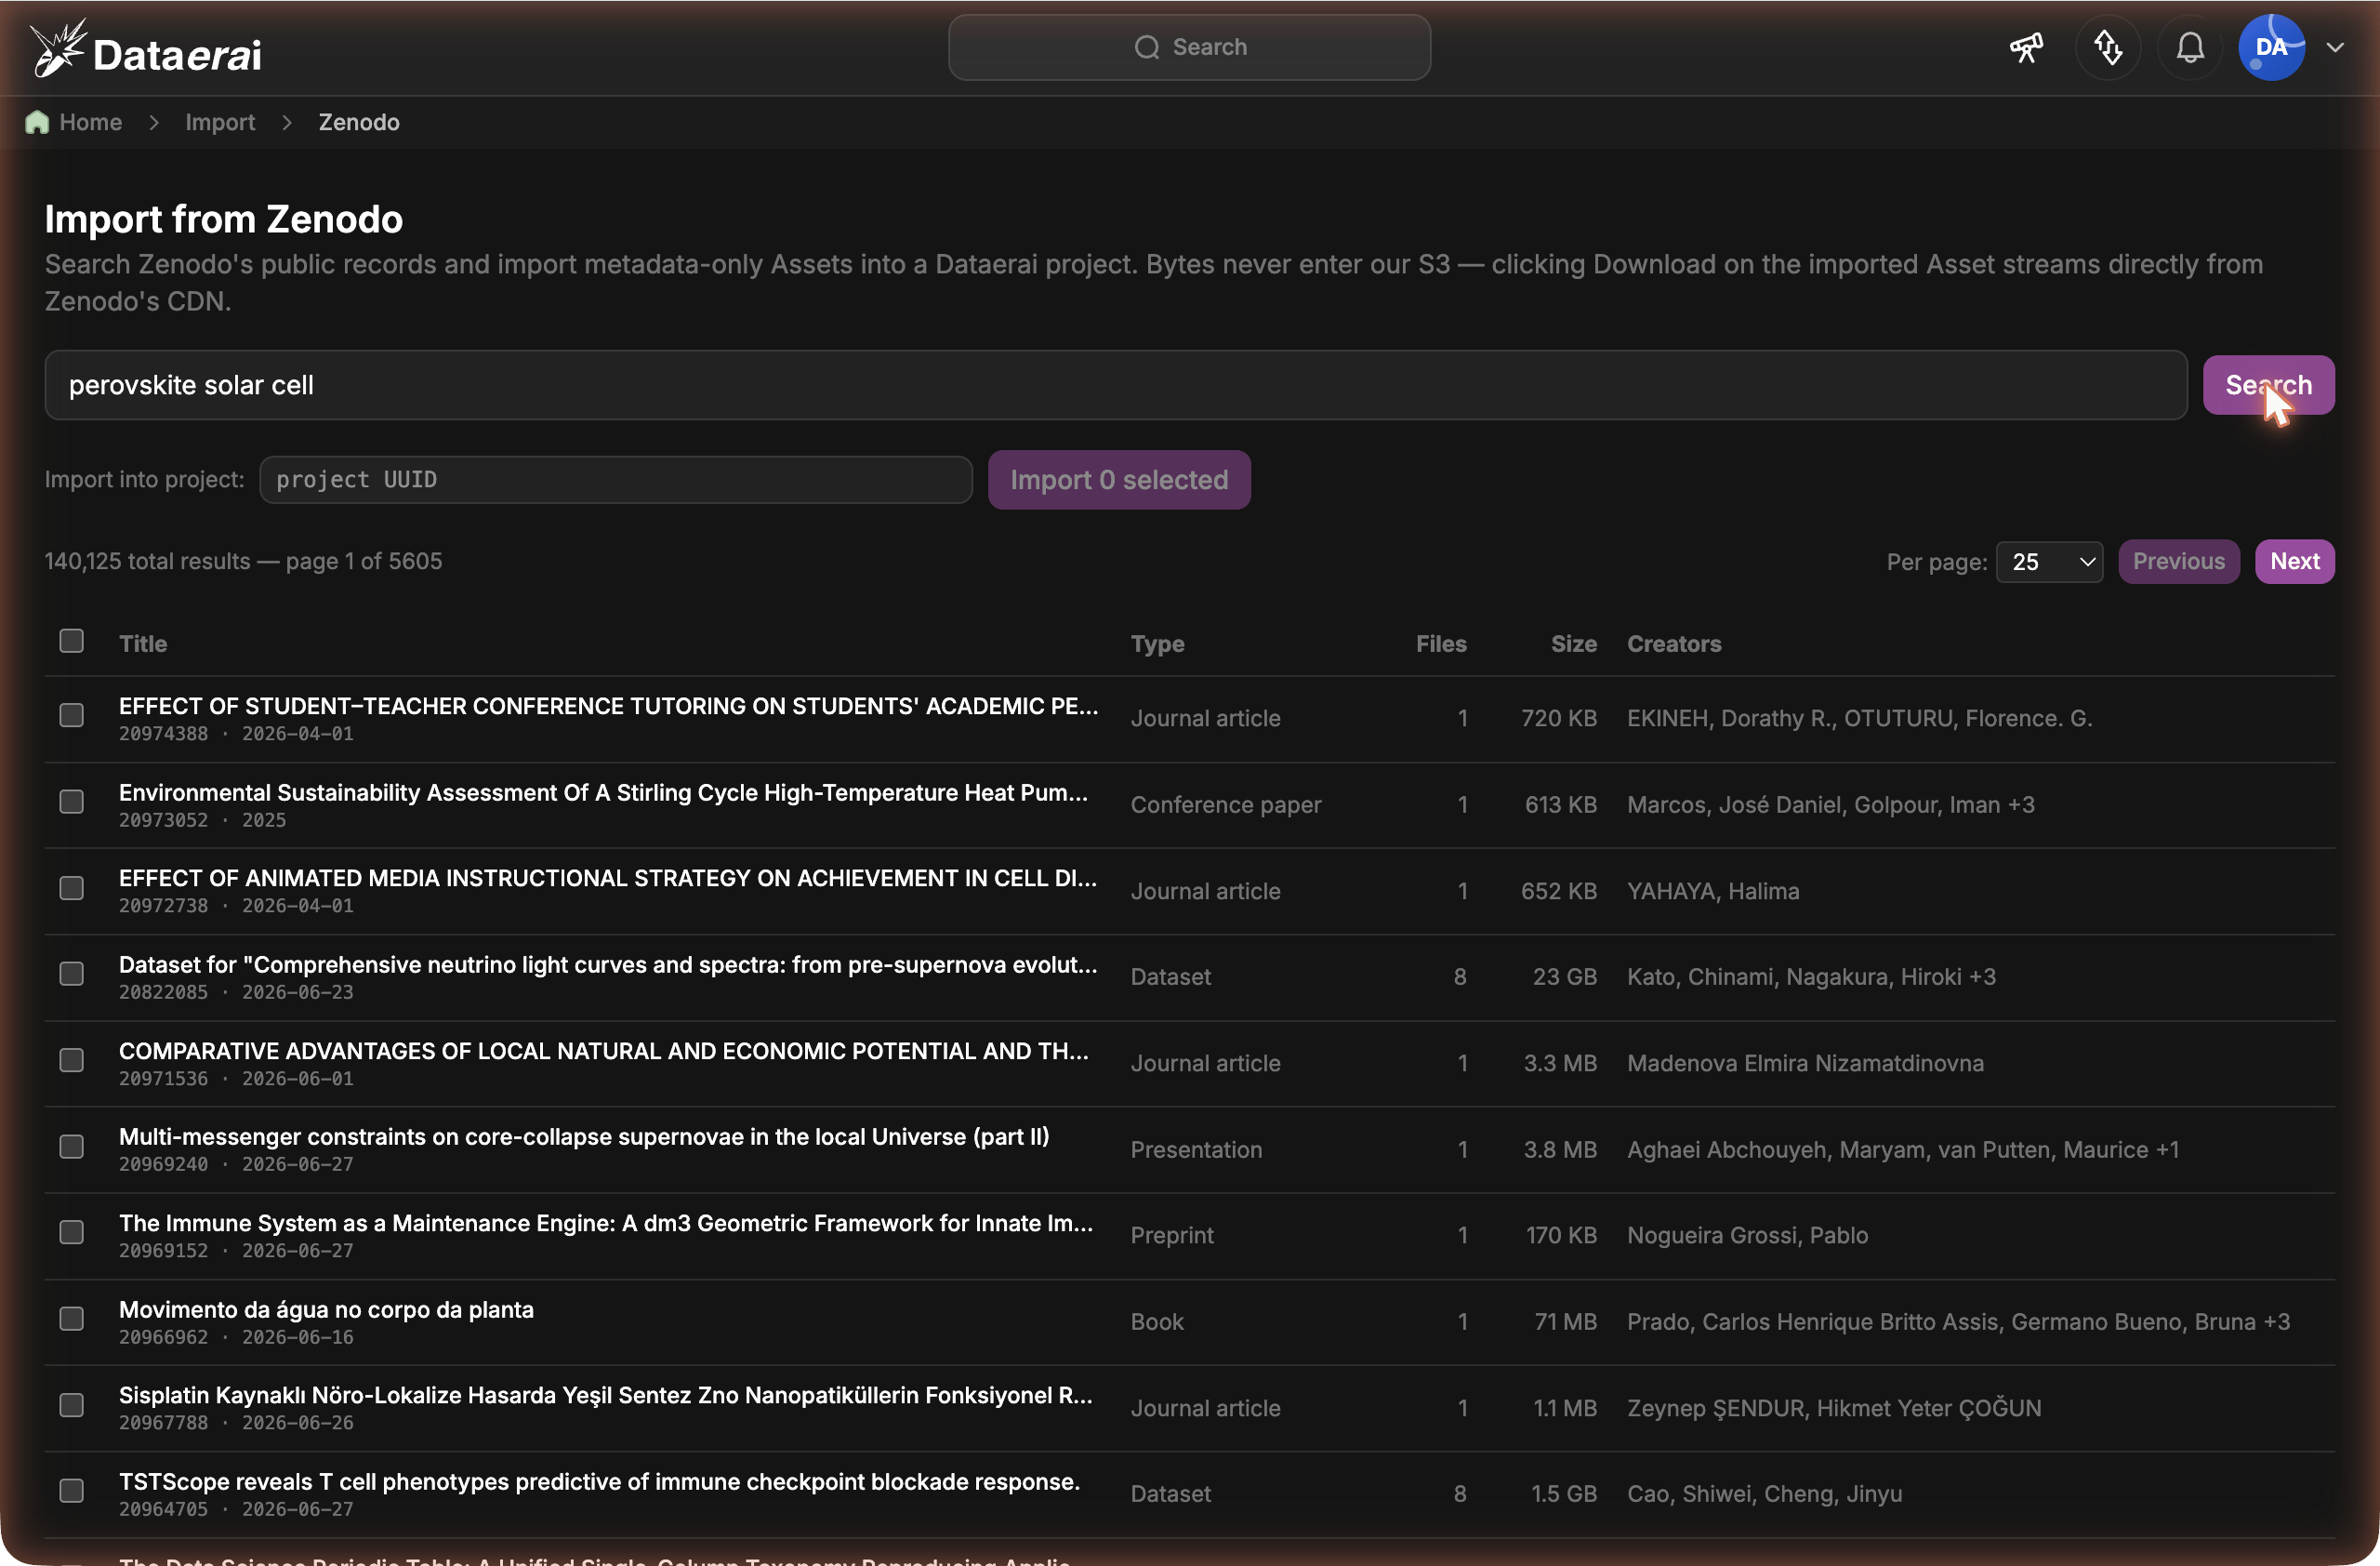Screen dimensions: 2380x1566
Task: Check the Comparative Advantages record row
Action: (71, 1060)
